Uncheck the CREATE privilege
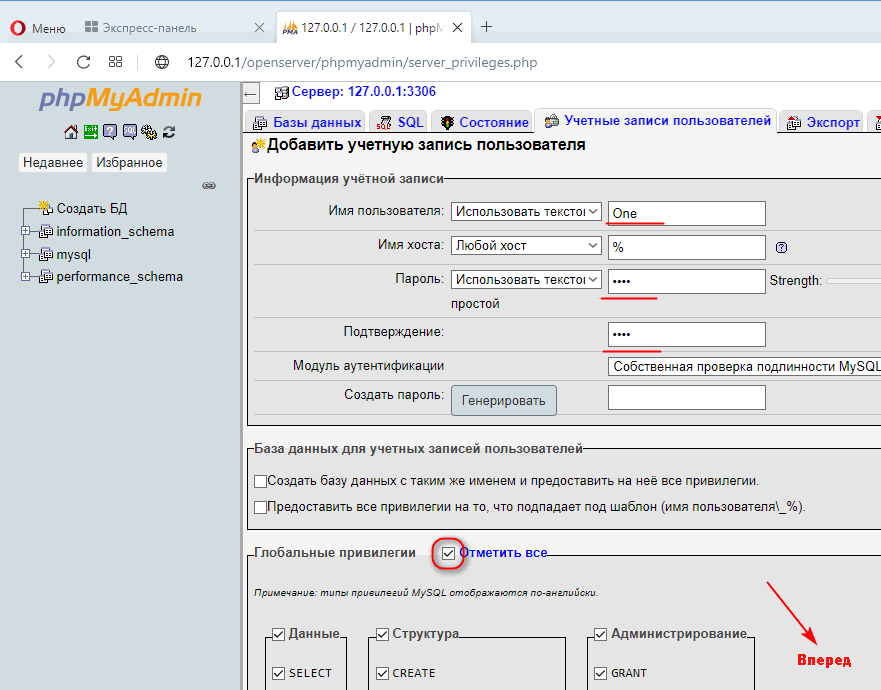Viewport: 881px width, 690px height. (382, 673)
